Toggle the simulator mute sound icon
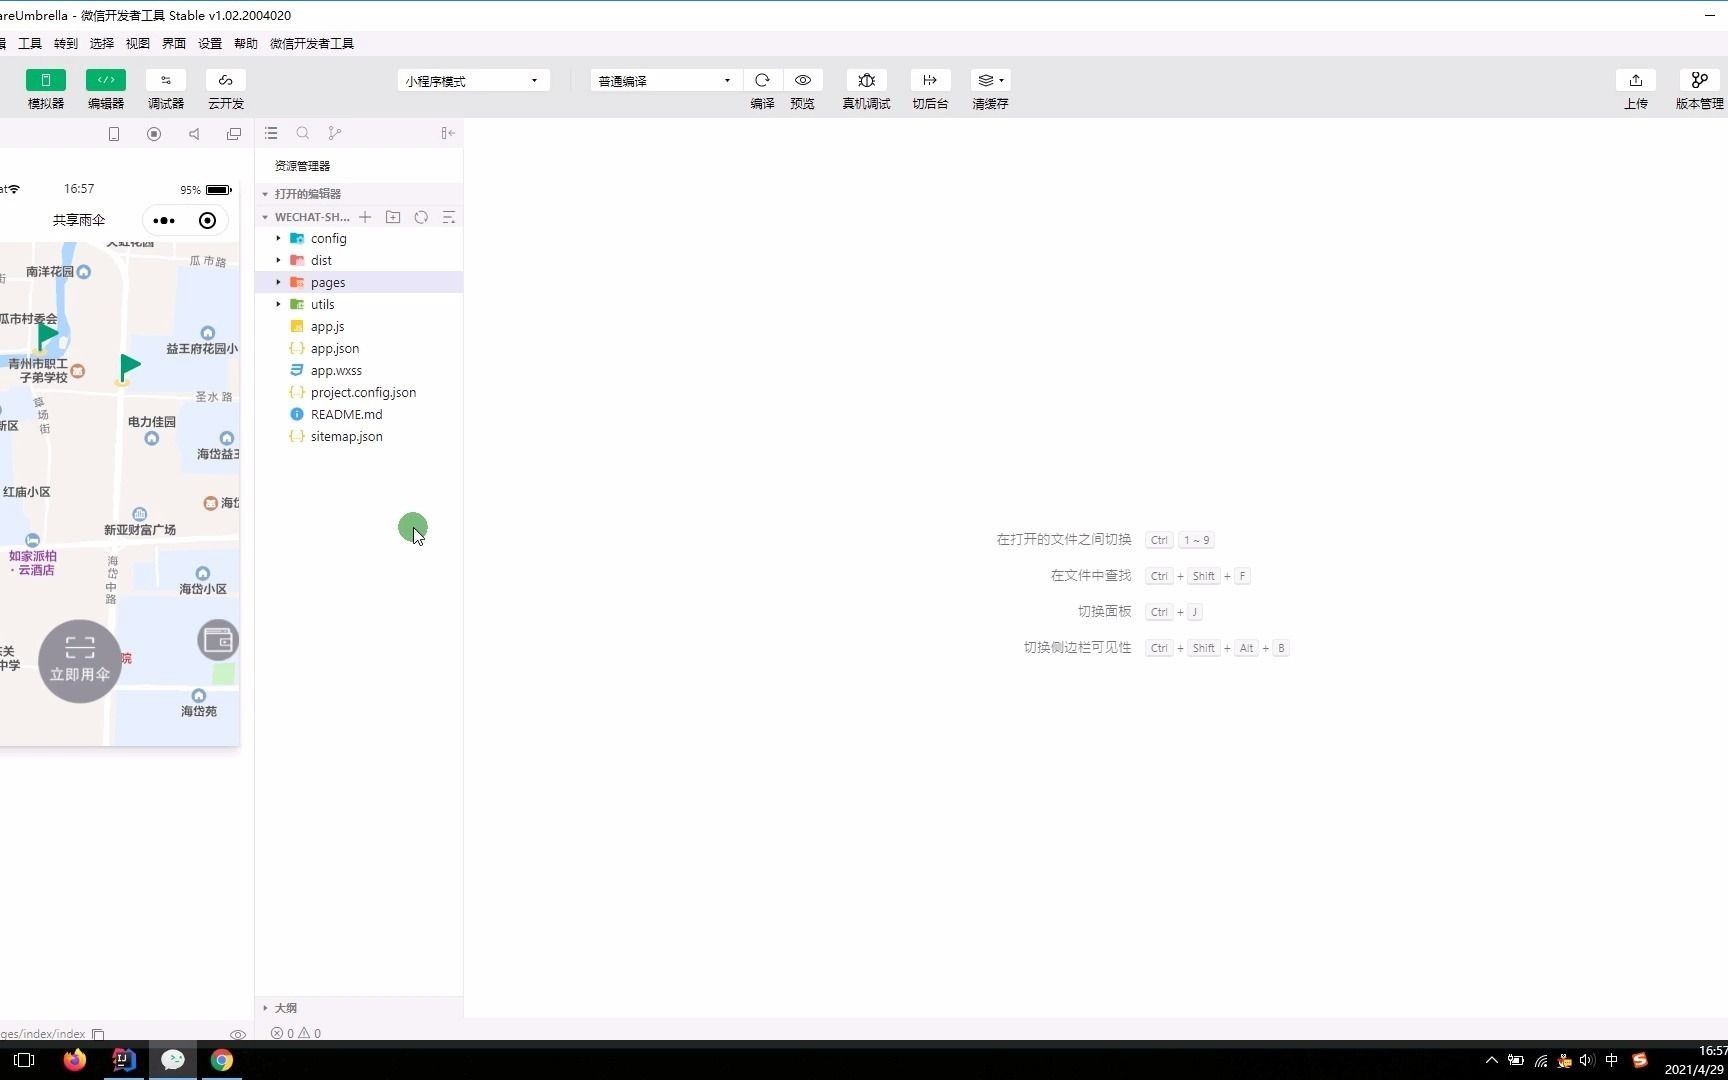1728x1080 pixels. click(x=194, y=134)
